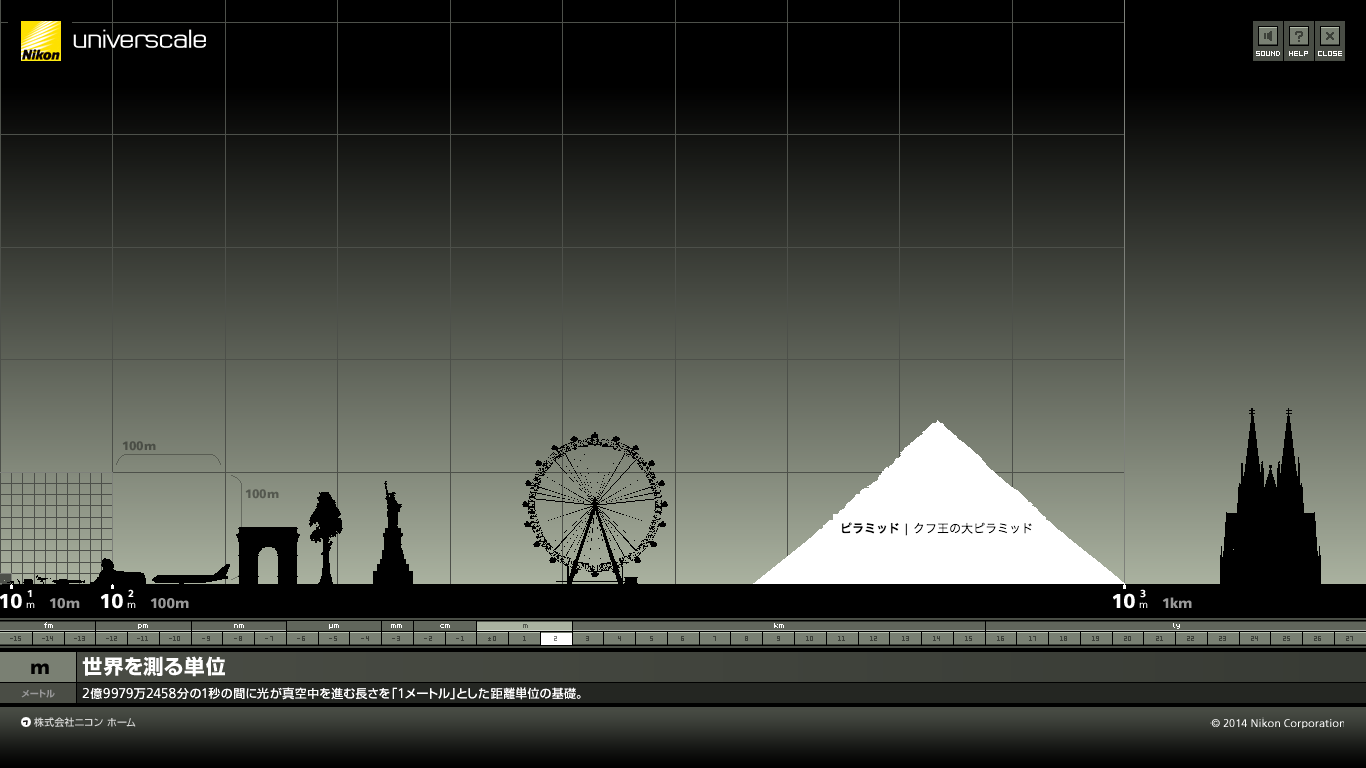
Task: Go to scale exponent -12
Action: point(111,638)
